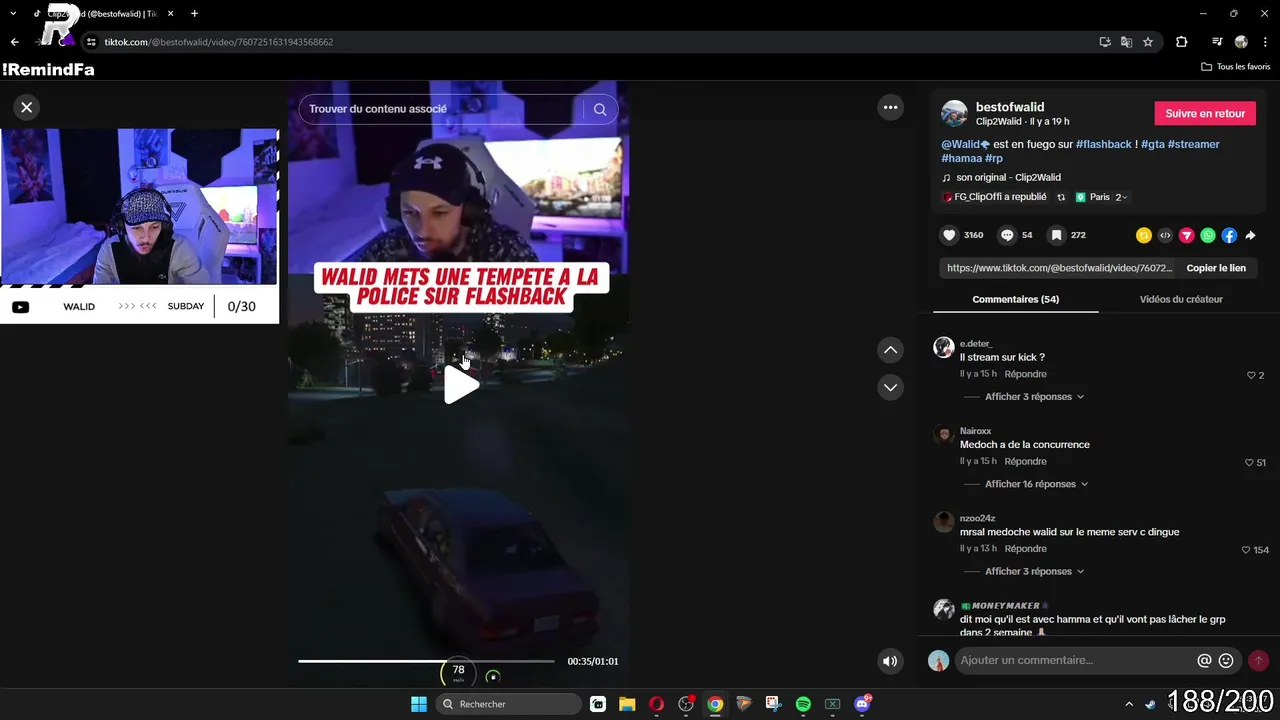Open the 'Tous les favoris' bookmarks folder
This screenshot has width=1280, height=720.
coord(1235,66)
